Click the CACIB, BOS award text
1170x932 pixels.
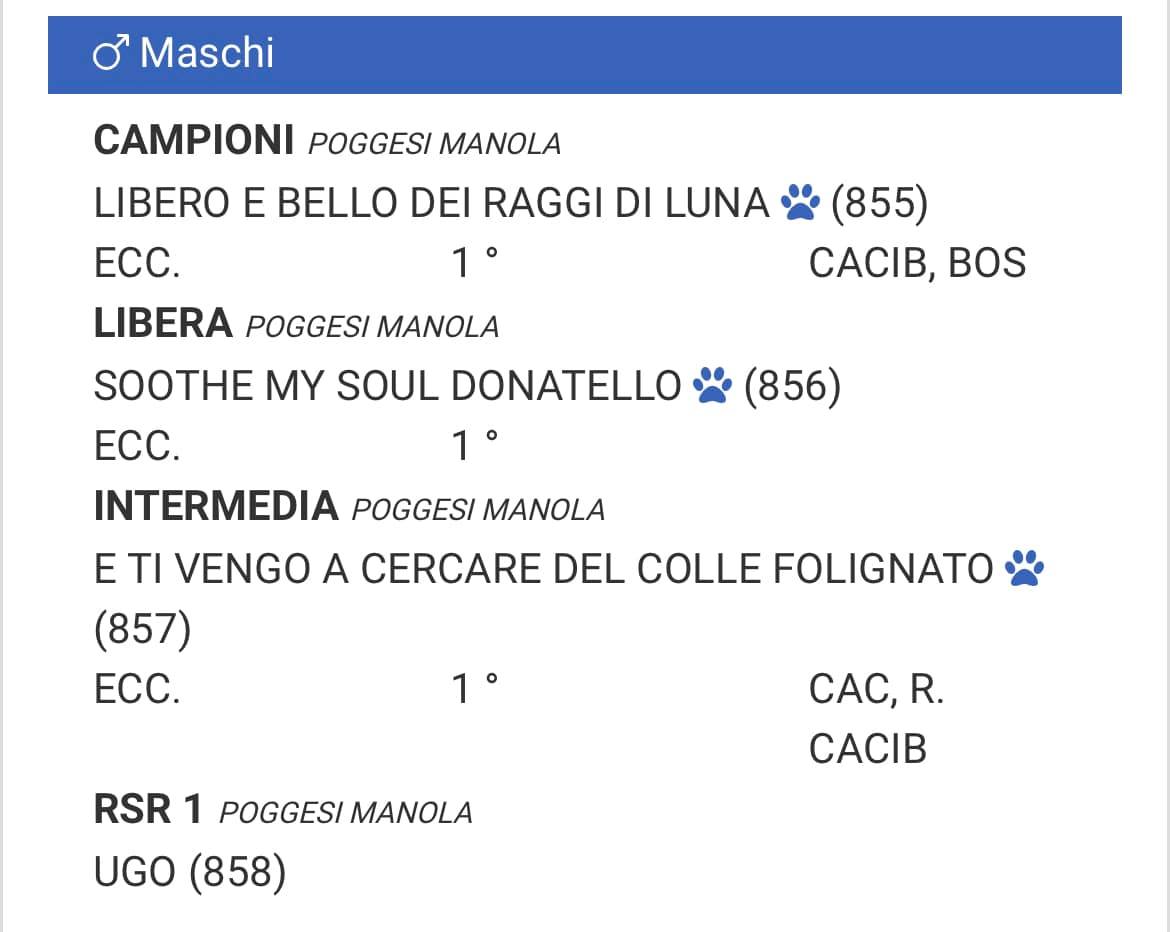click(918, 263)
